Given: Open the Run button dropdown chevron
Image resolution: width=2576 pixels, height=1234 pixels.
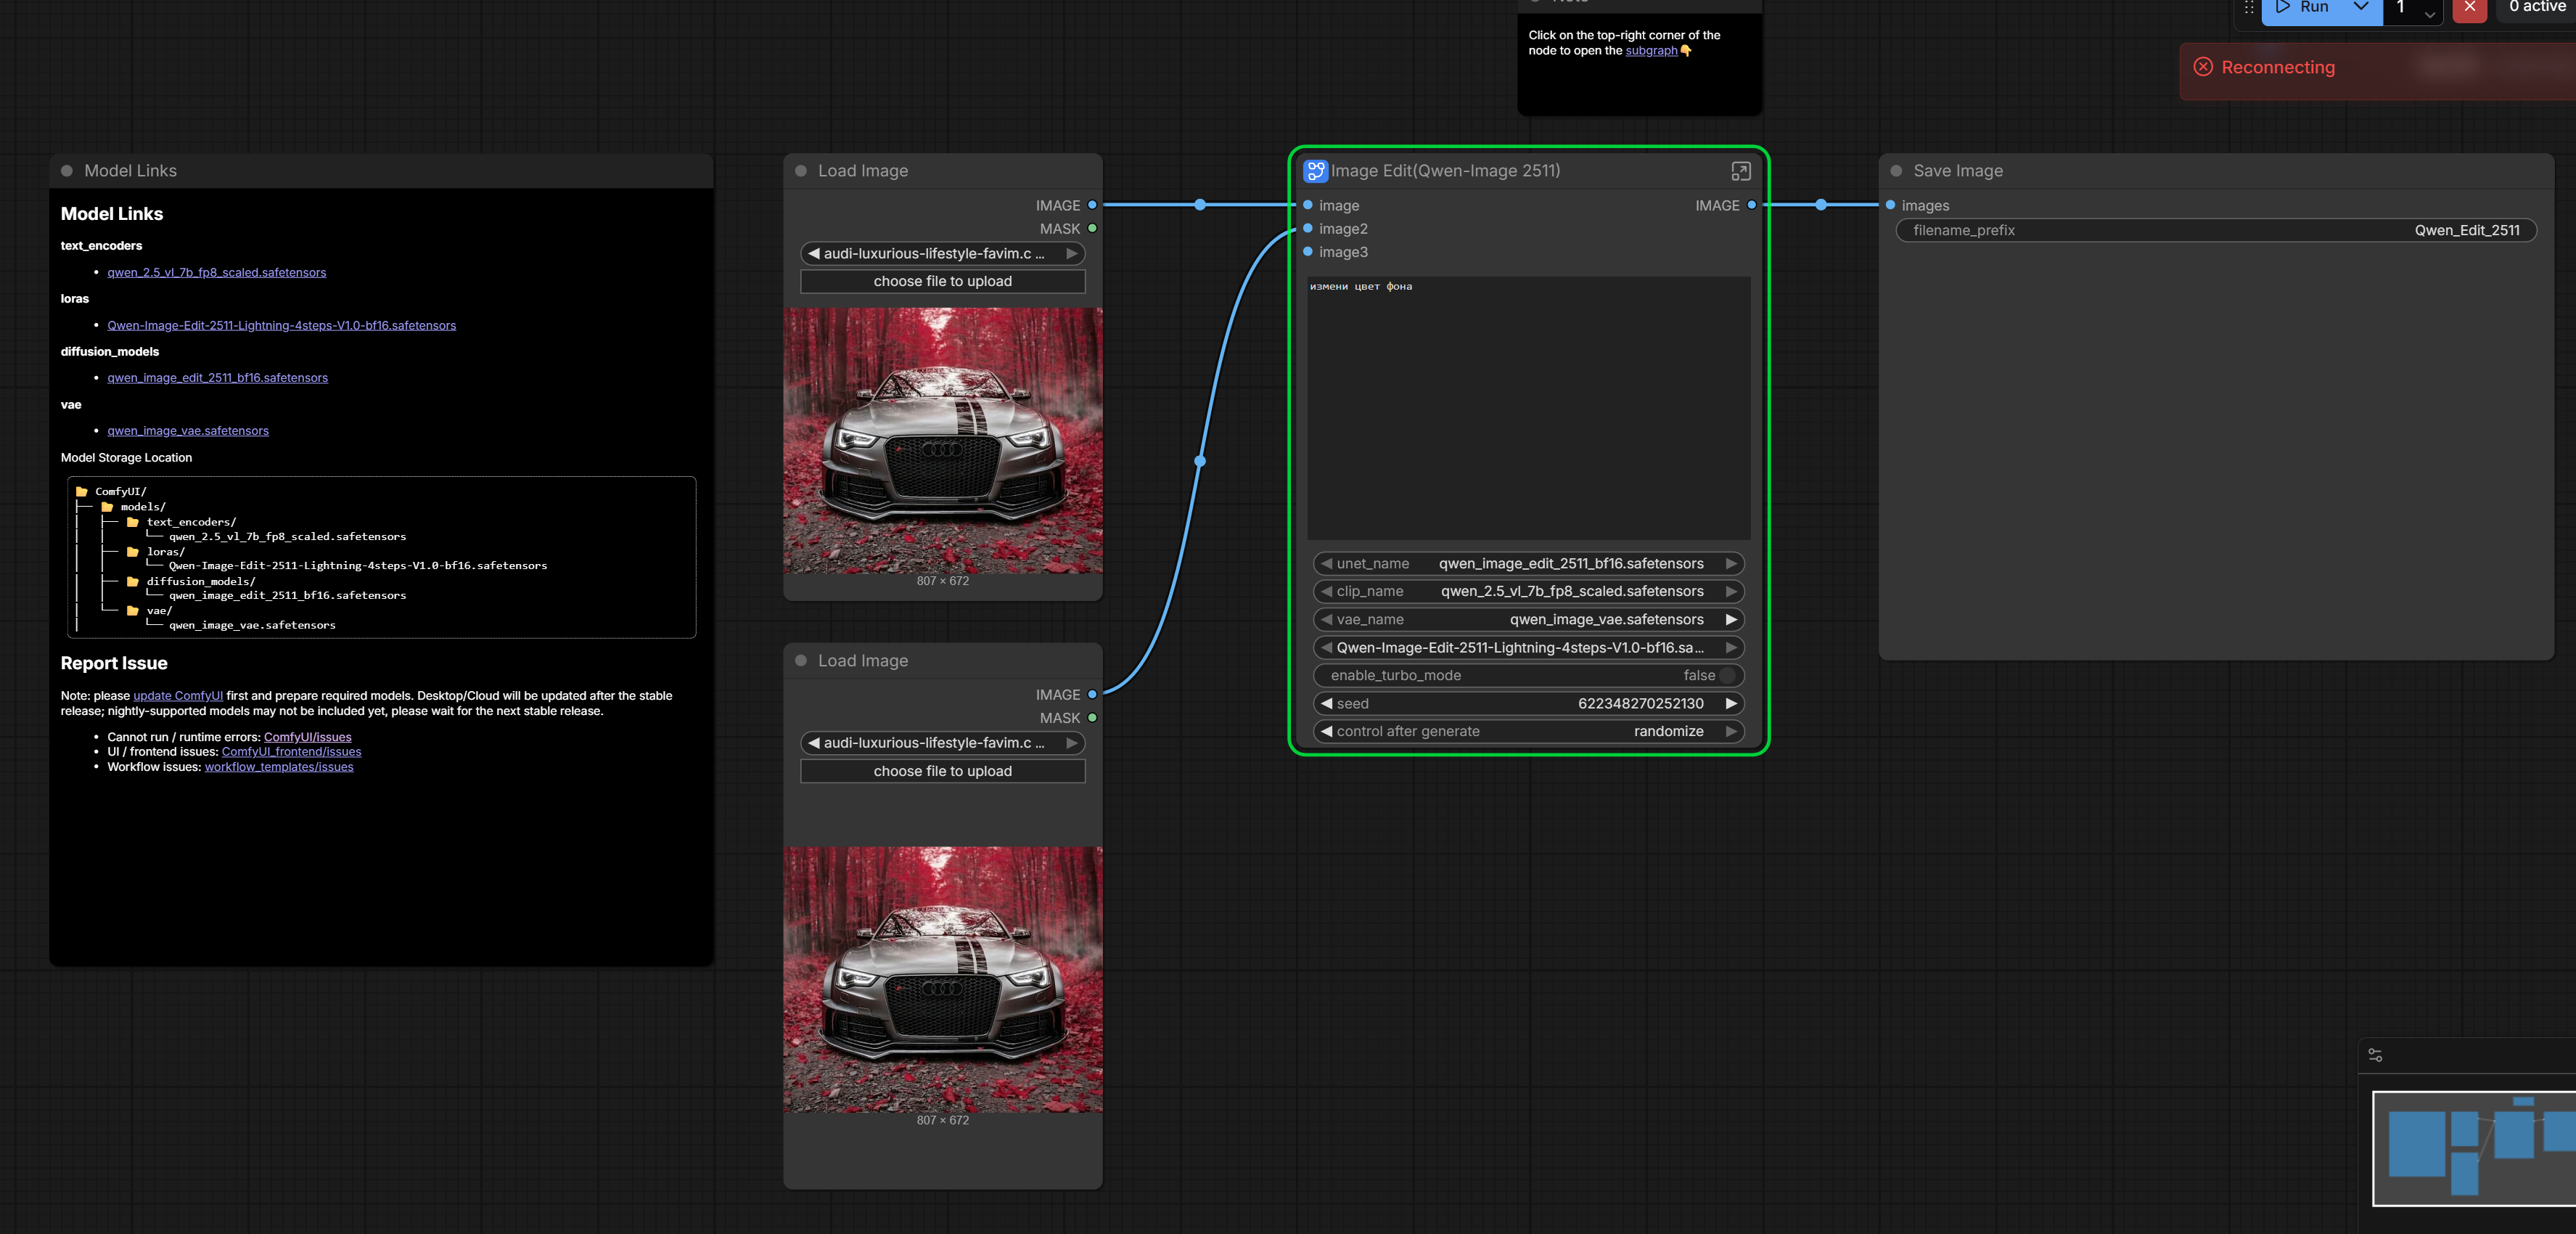Looking at the screenshot, I should [2361, 8].
